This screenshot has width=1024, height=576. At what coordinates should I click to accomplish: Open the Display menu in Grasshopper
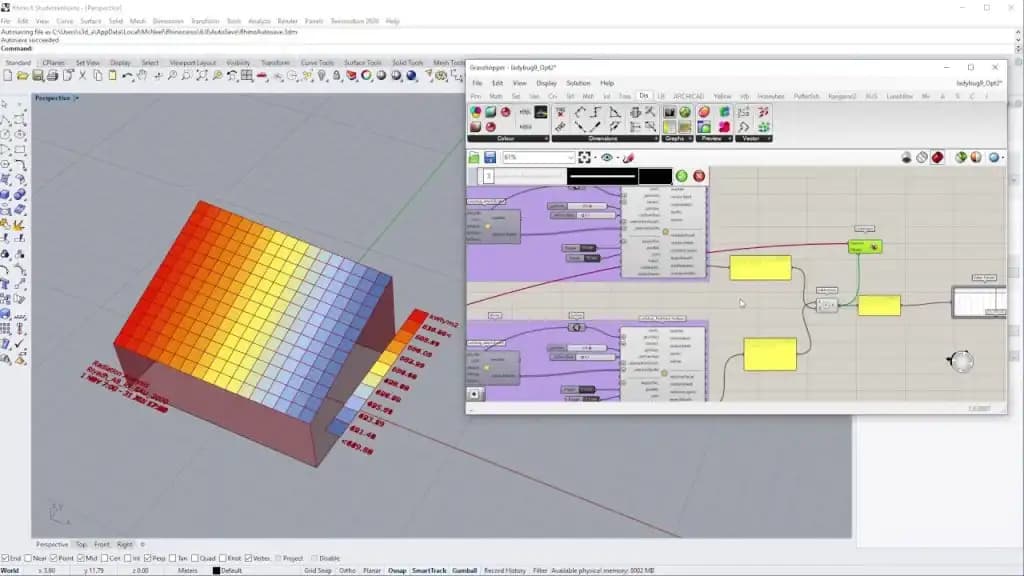tap(546, 83)
